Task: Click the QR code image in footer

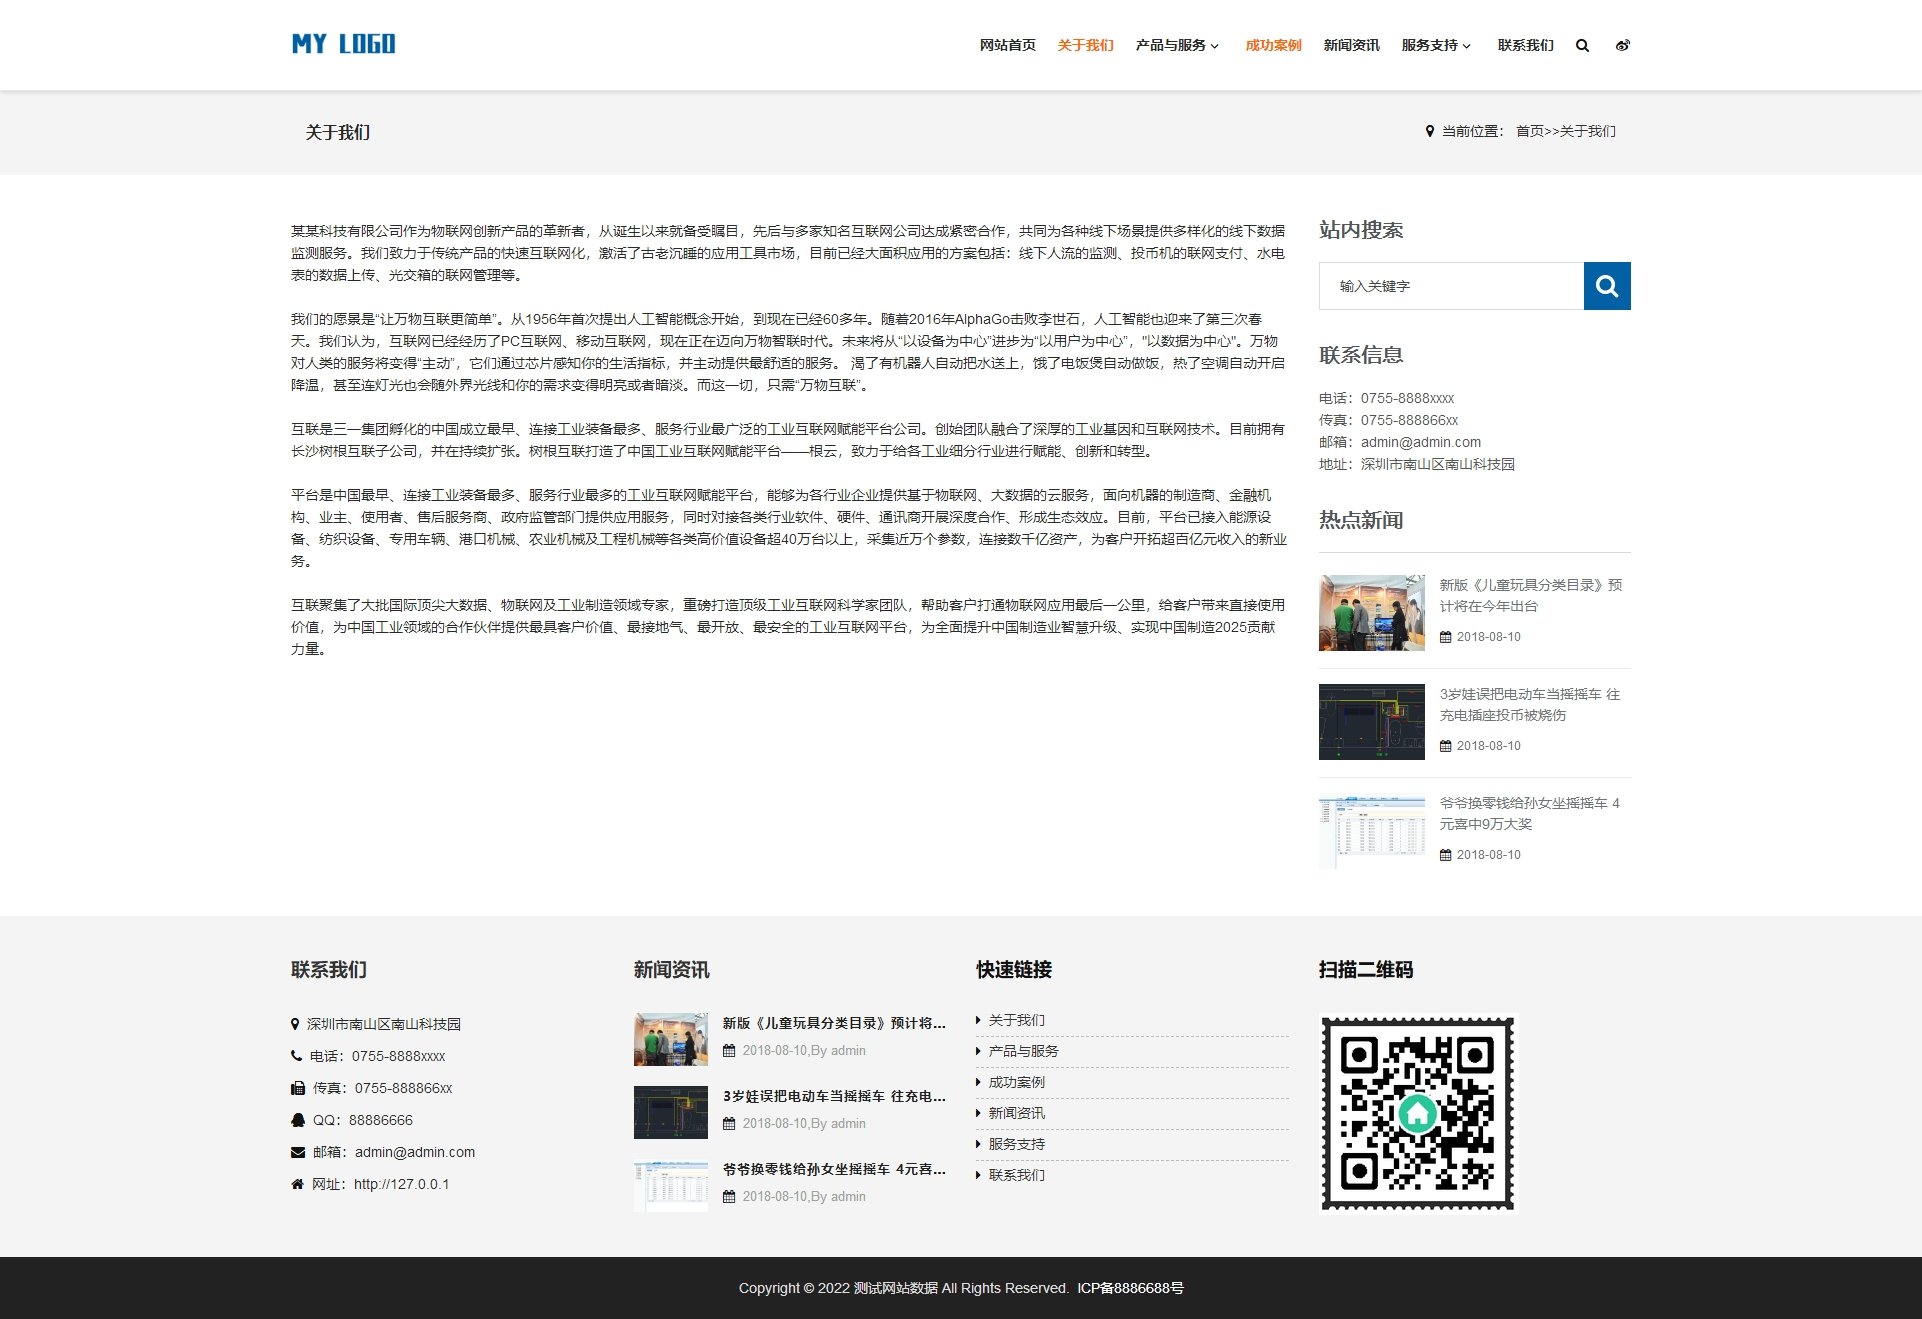Action: 1417,1113
